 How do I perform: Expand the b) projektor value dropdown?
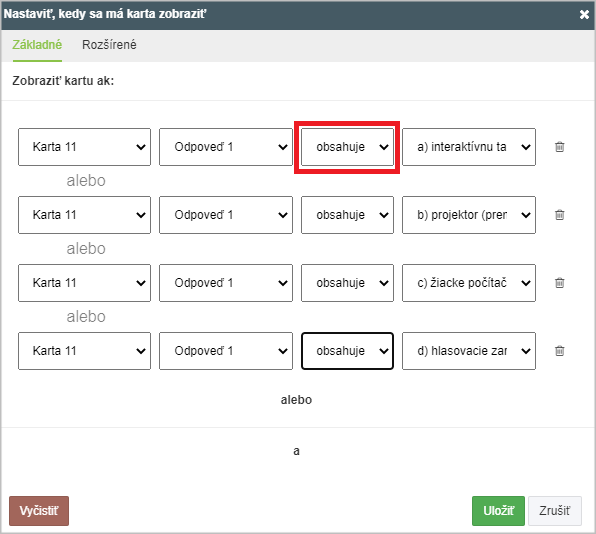[x=469, y=215]
